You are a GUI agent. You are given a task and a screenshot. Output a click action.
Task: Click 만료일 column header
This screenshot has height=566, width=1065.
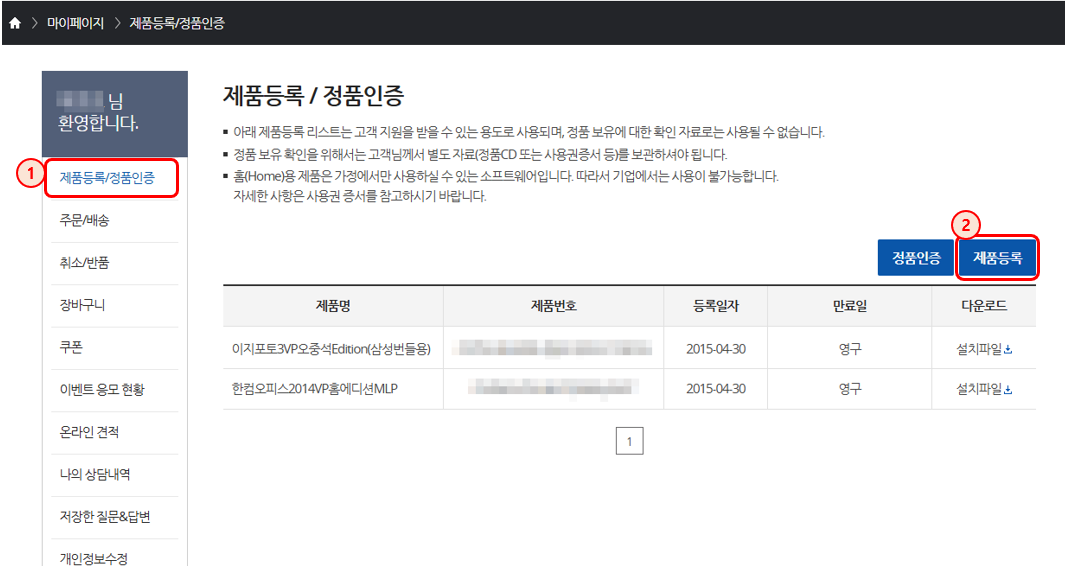(x=850, y=306)
